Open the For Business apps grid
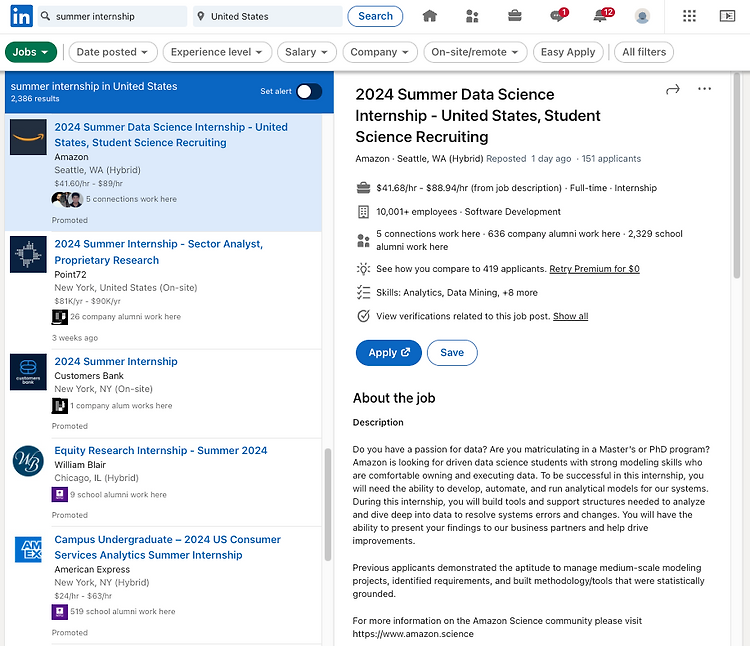The image size is (750, 646). (689, 16)
